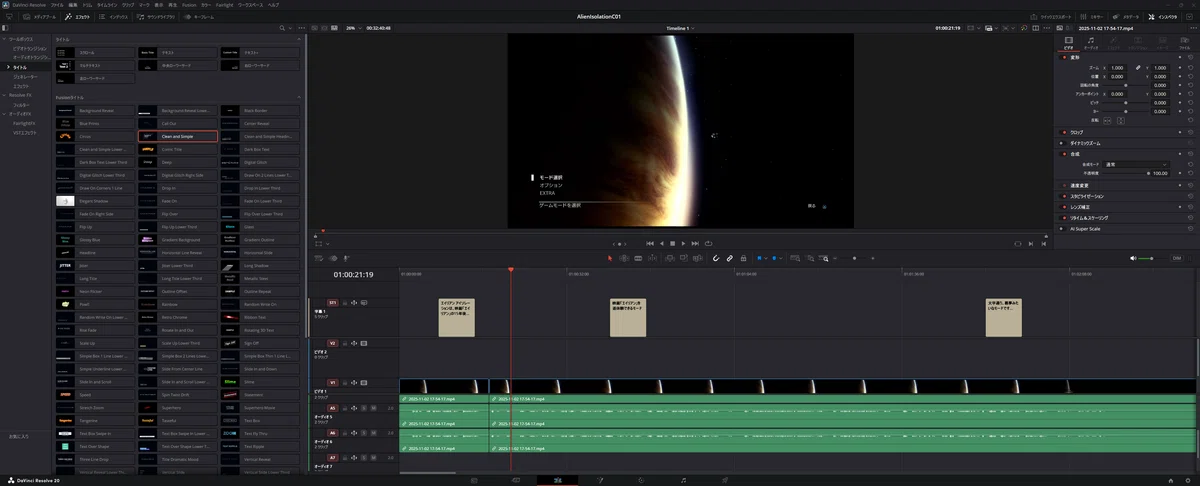Toggle the zoom X/Y link icon
Viewport: 1200px width, 486px height.
point(1138,67)
